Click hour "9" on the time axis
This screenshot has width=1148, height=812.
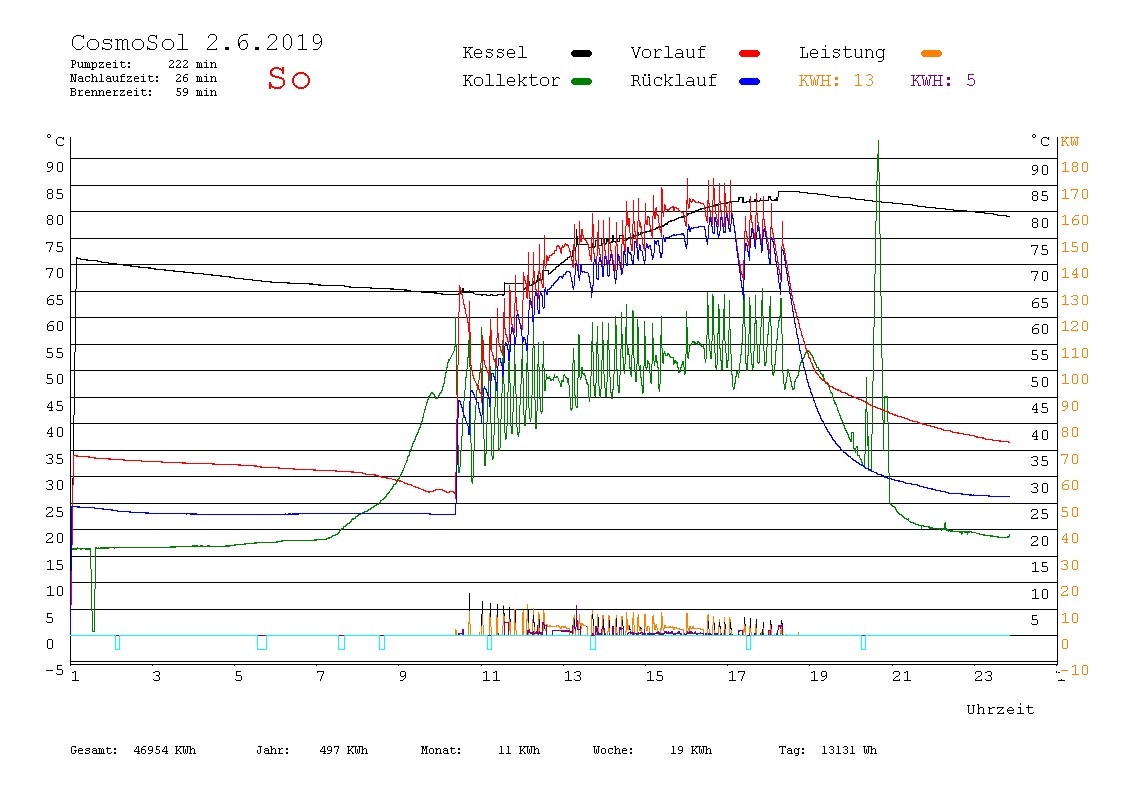tap(403, 676)
